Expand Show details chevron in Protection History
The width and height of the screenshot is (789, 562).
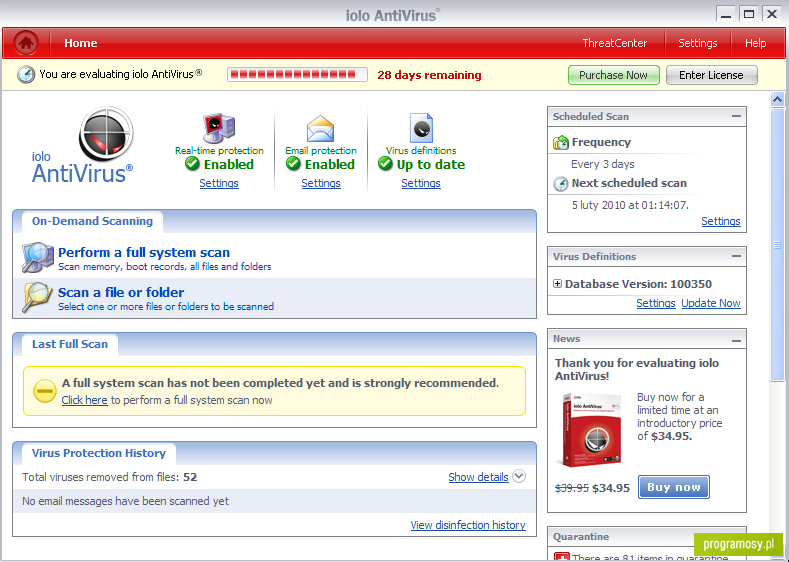[x=519, y=476]
